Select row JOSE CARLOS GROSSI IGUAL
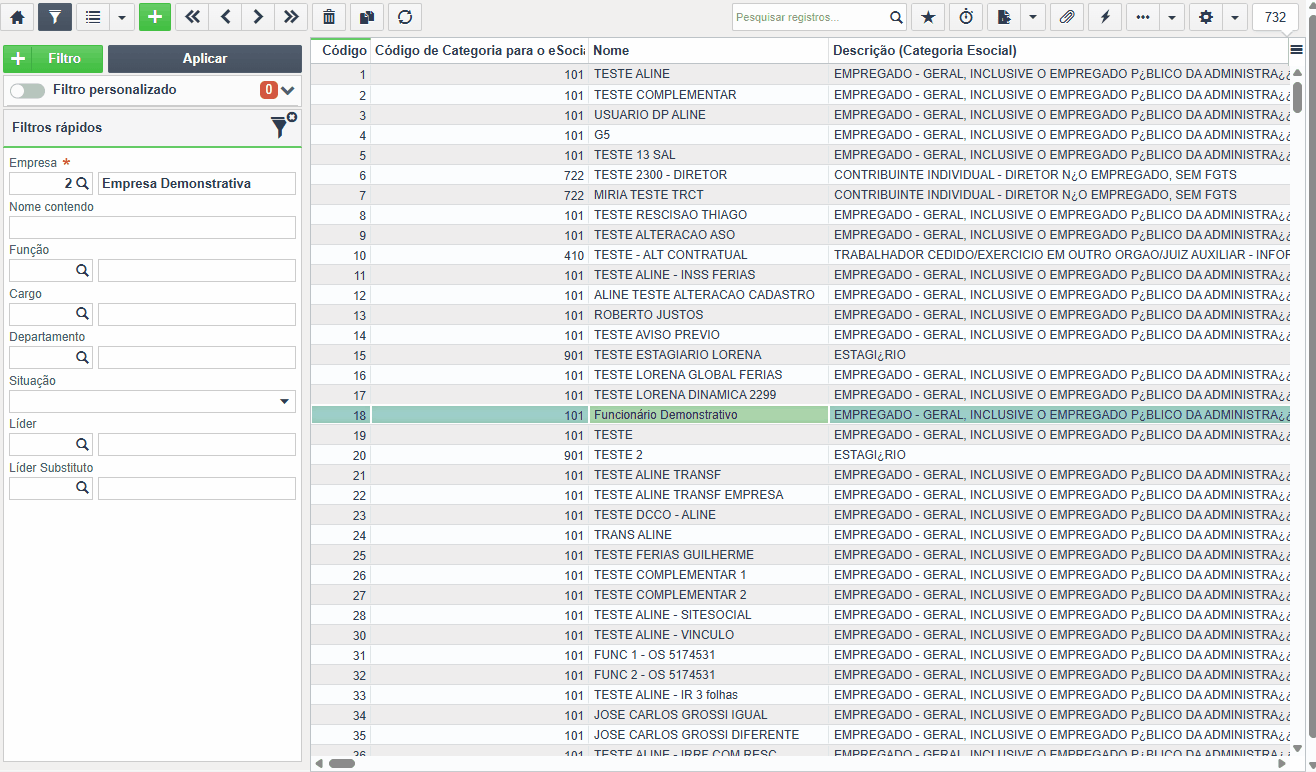This screenshot has width=1316, height=772. 800,715
